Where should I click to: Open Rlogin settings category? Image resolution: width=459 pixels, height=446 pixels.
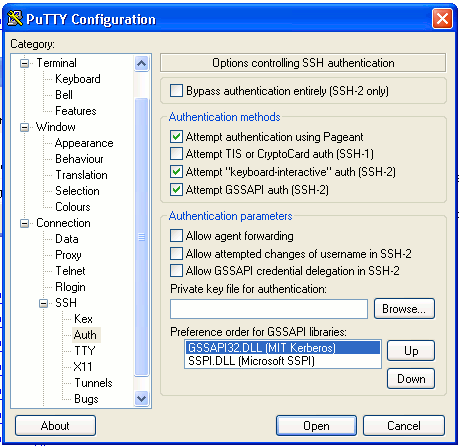click(70, 287)
